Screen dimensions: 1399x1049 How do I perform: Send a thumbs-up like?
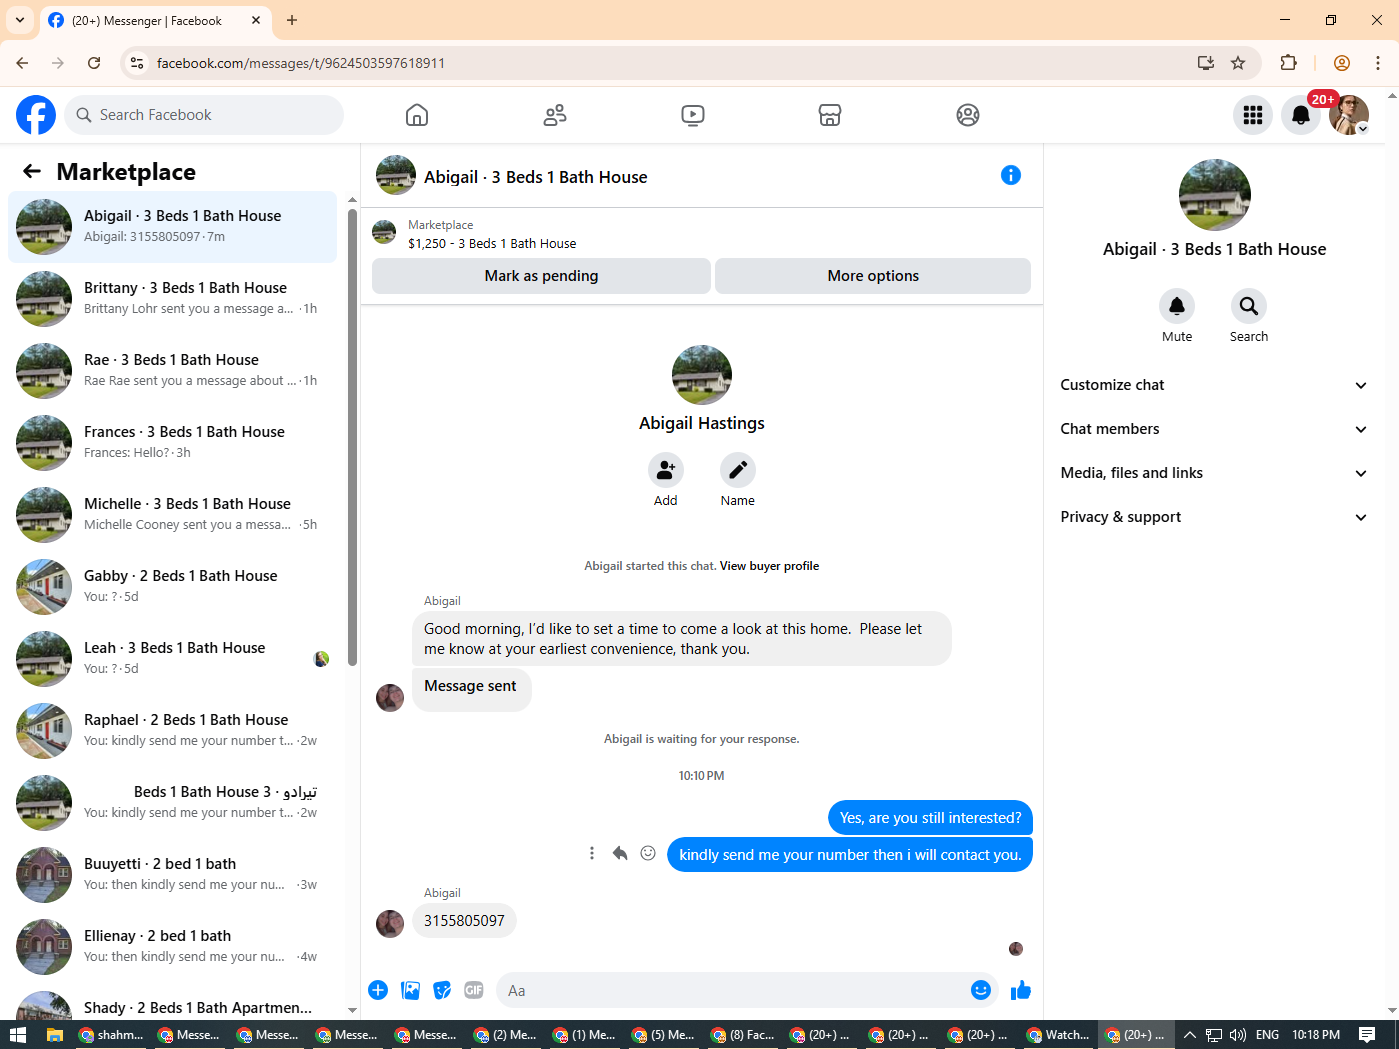point(1021,990)
